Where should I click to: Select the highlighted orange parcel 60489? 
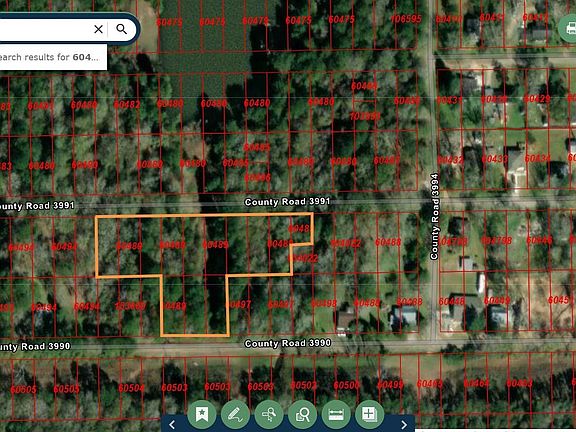point(215,245)
